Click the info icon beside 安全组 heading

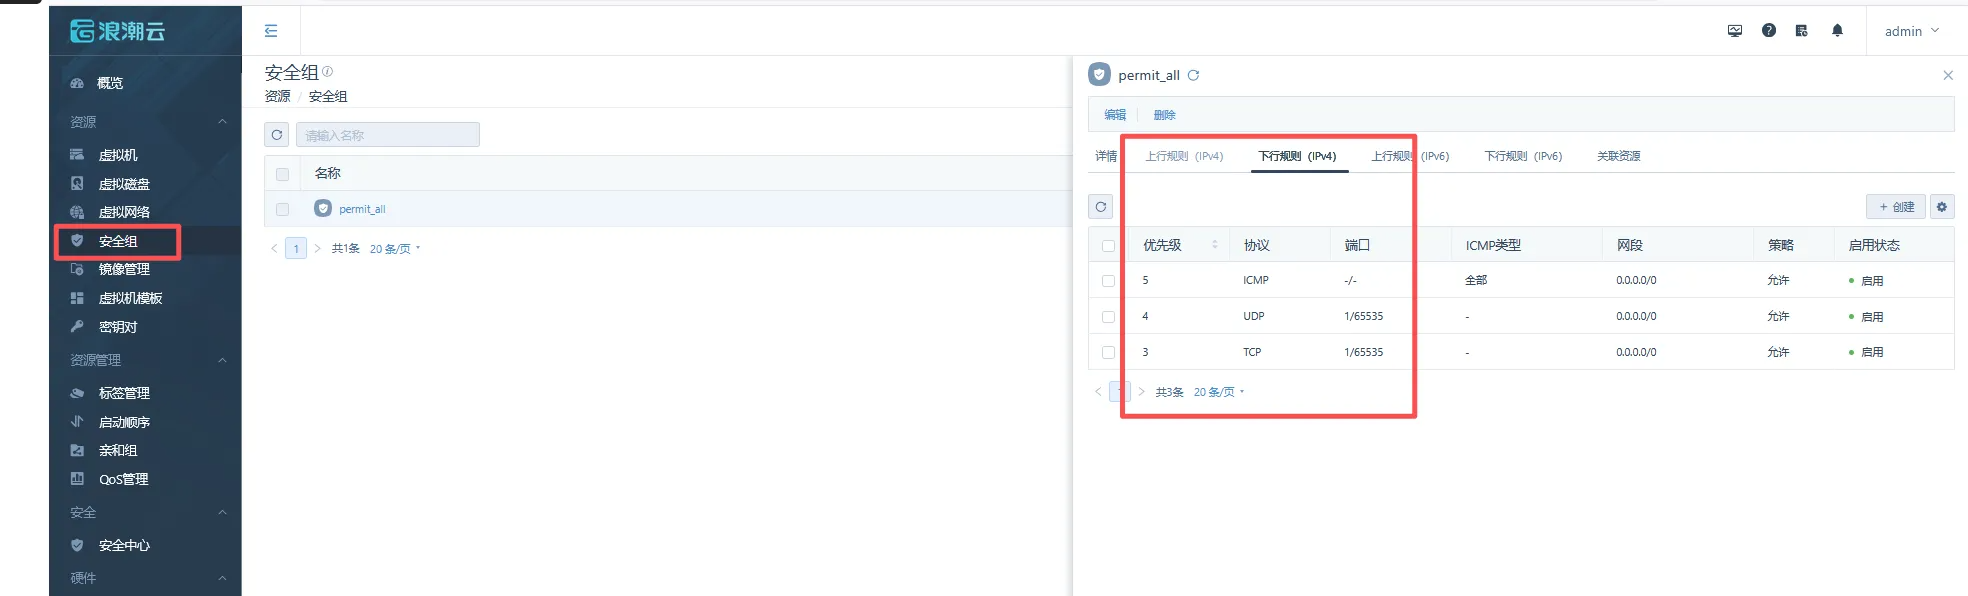point(327,72)
